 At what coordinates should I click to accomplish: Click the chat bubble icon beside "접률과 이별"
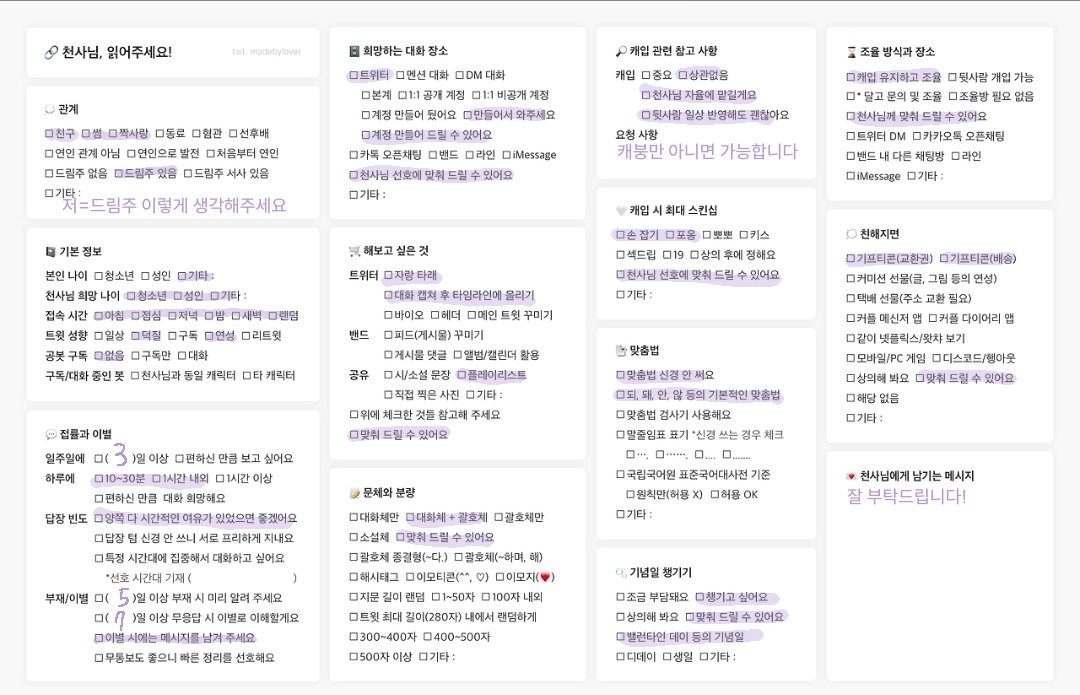coord(50,434)
